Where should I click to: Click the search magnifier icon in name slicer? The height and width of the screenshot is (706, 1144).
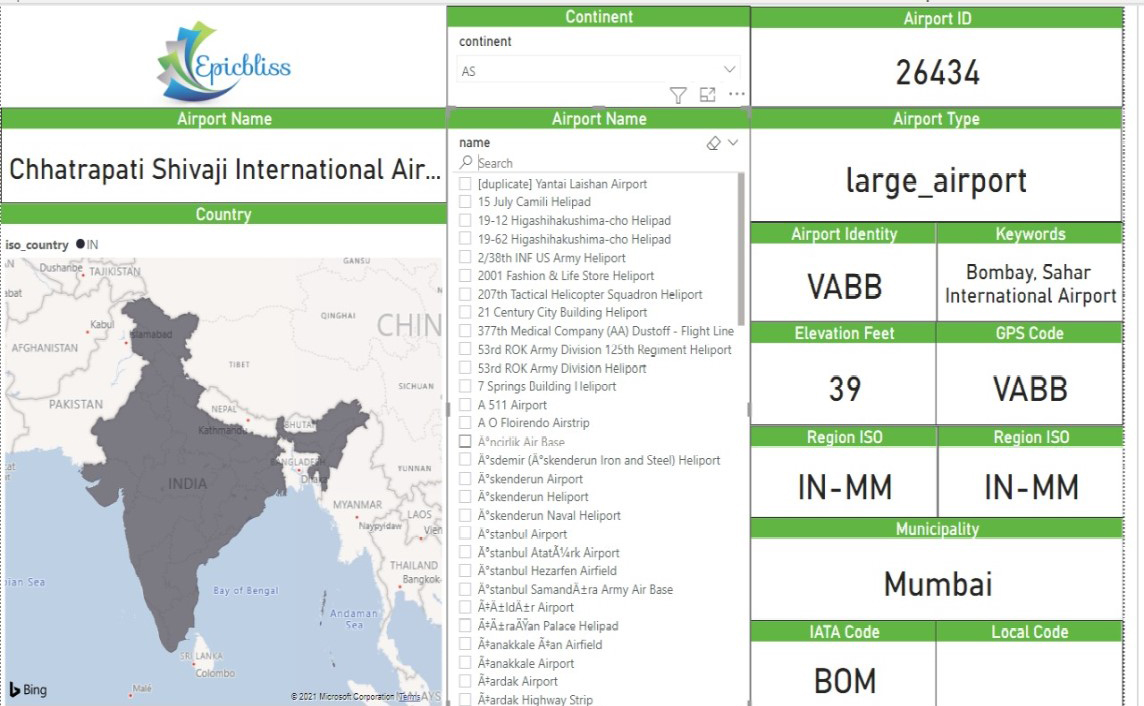[x=466, y=163]
